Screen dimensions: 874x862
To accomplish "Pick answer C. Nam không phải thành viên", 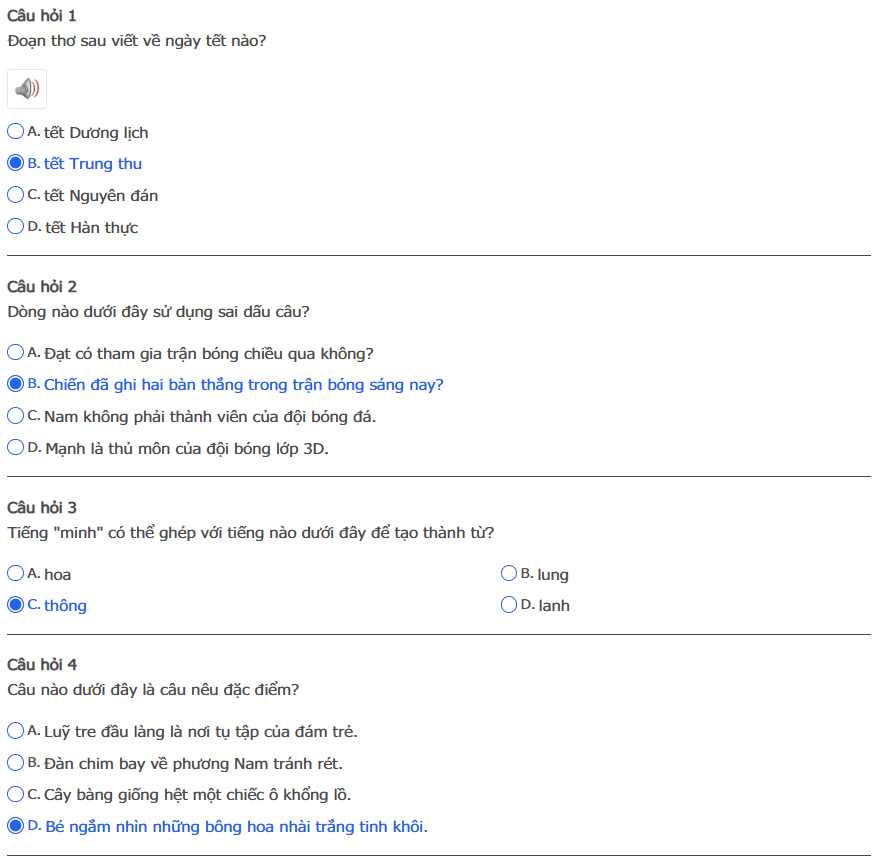I will click(16, 416).
